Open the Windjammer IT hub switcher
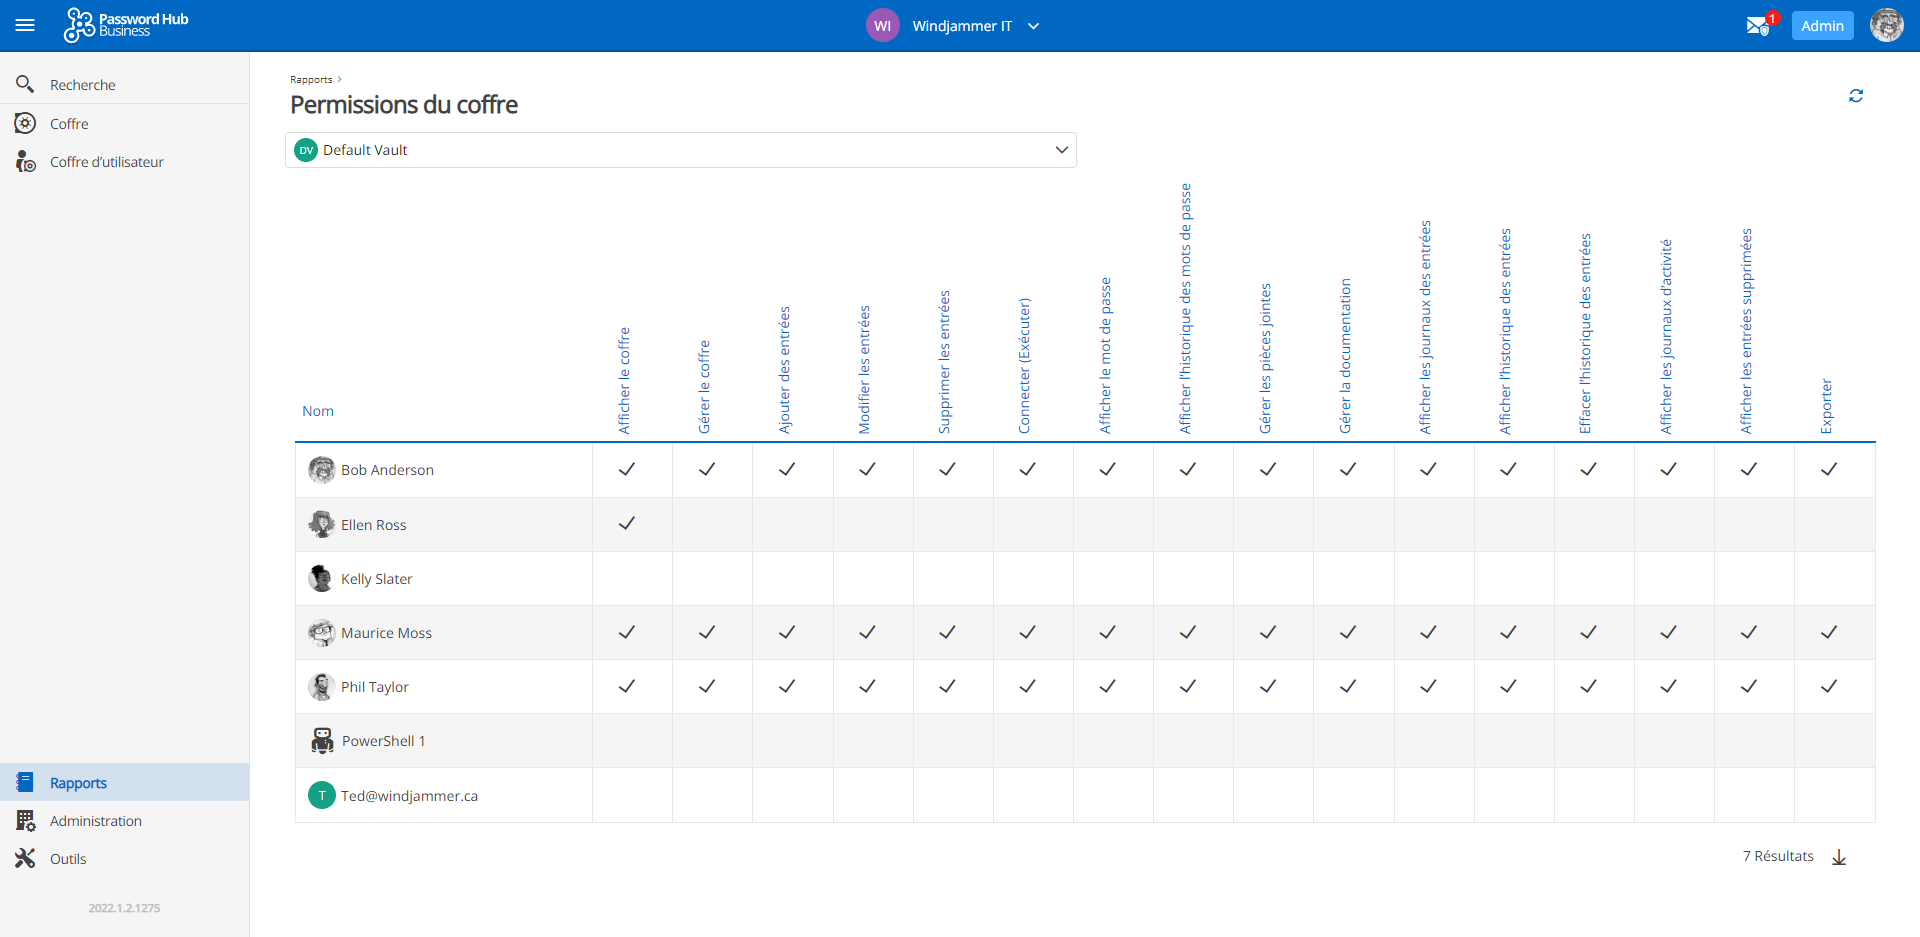This screenshot has width=1920, height=937. [955, 26]
